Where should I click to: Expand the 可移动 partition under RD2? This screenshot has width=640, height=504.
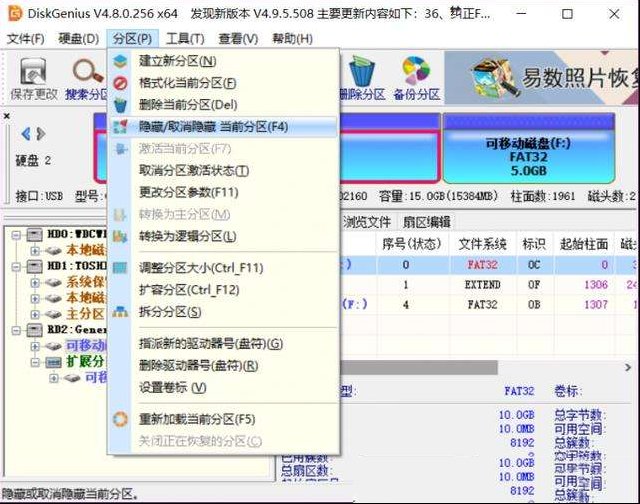click(x=34, y=346)
